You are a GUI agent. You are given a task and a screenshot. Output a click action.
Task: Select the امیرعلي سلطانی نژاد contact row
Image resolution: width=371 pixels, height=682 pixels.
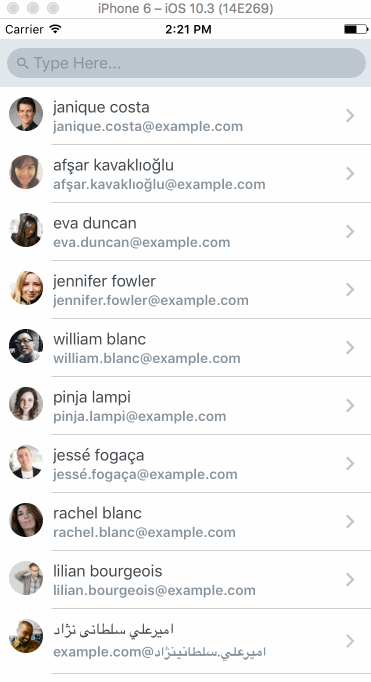[185, 641]
